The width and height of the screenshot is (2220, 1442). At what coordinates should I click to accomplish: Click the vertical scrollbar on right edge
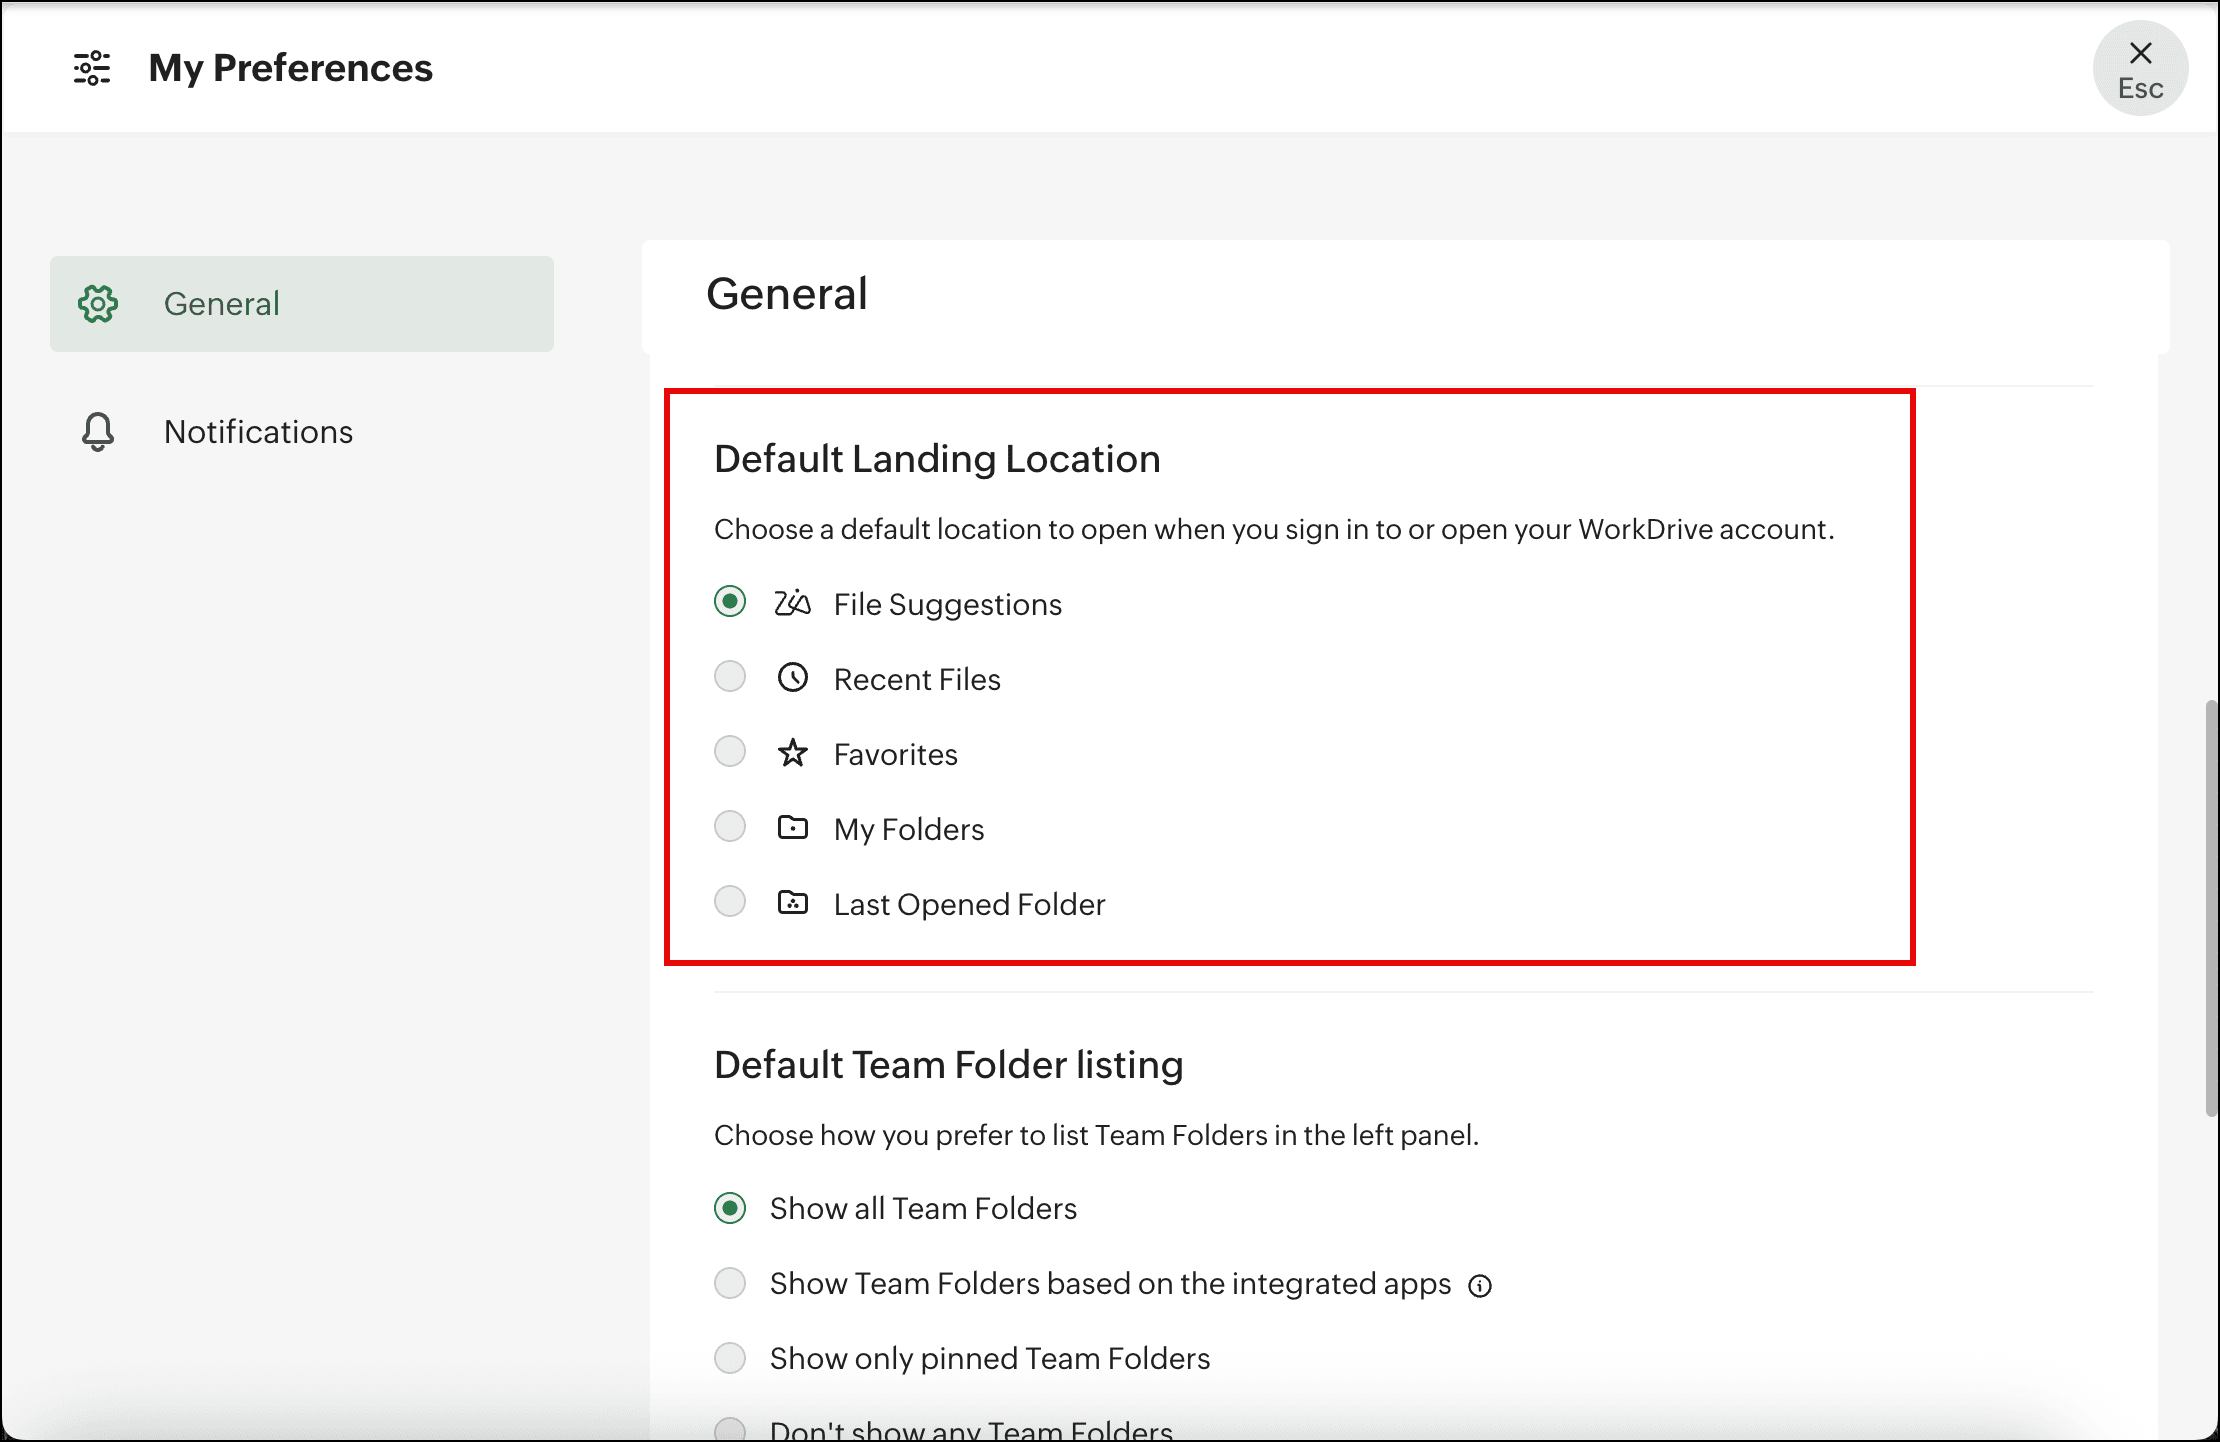2211,908
